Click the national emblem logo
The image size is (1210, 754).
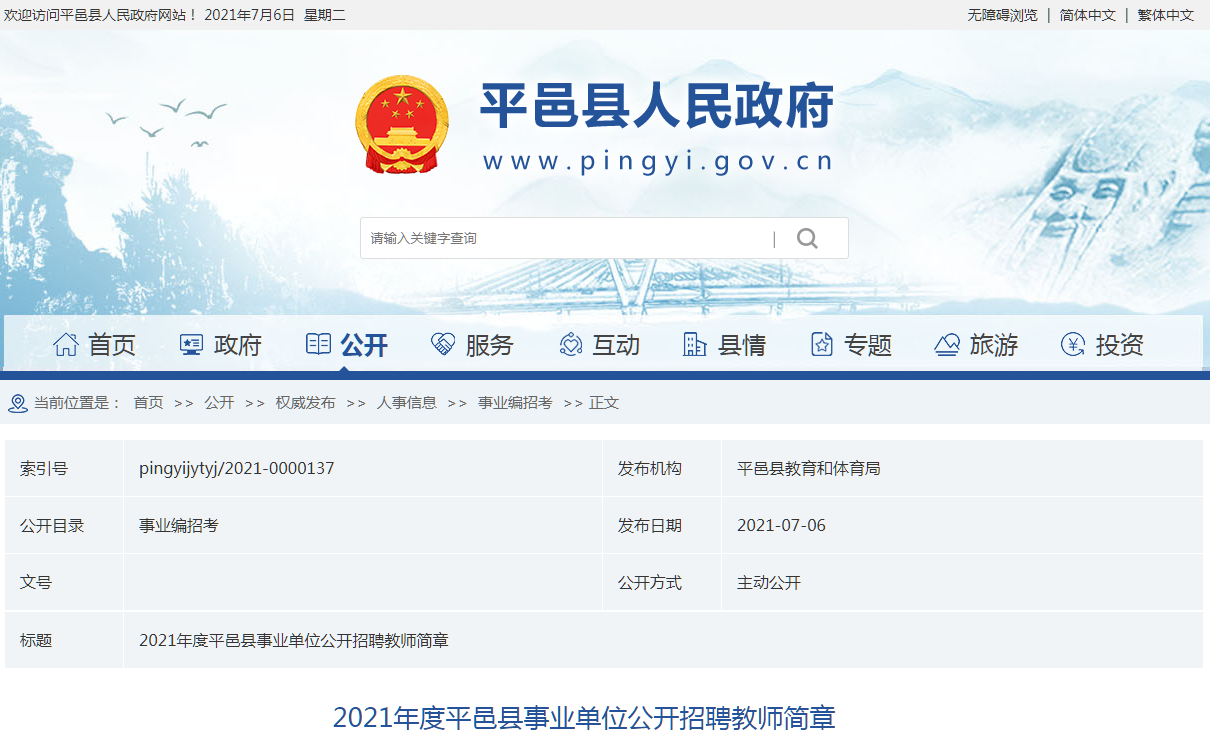pos(402,125)
